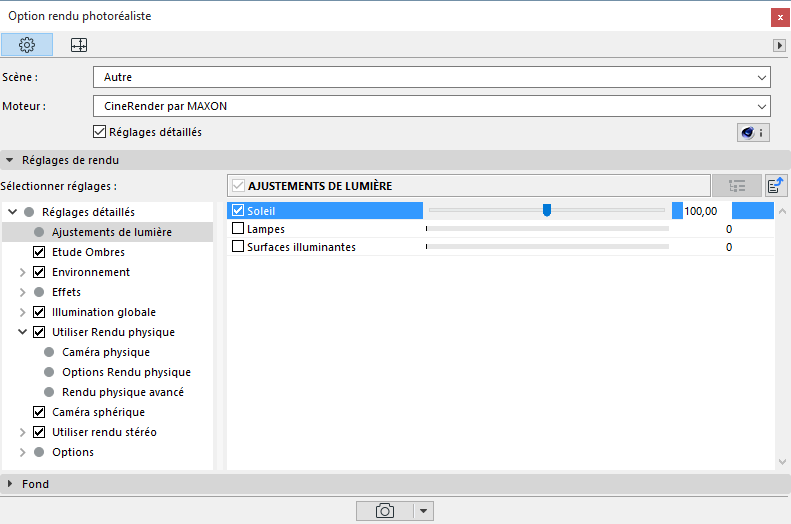The height and width of the screenshot is (524, 791).
Task: Enable the Surfaces illuminantes checkbox
Action: tap(238, 247)
